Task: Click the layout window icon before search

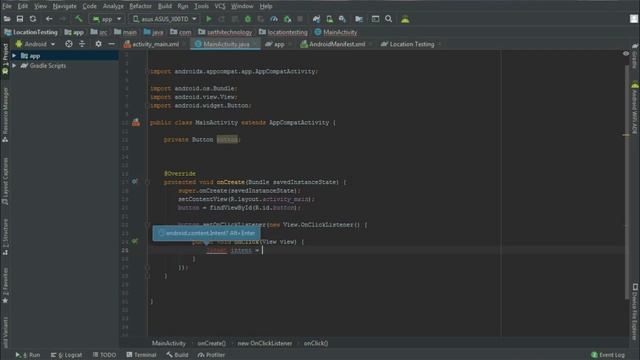Action: click(376, 19)
